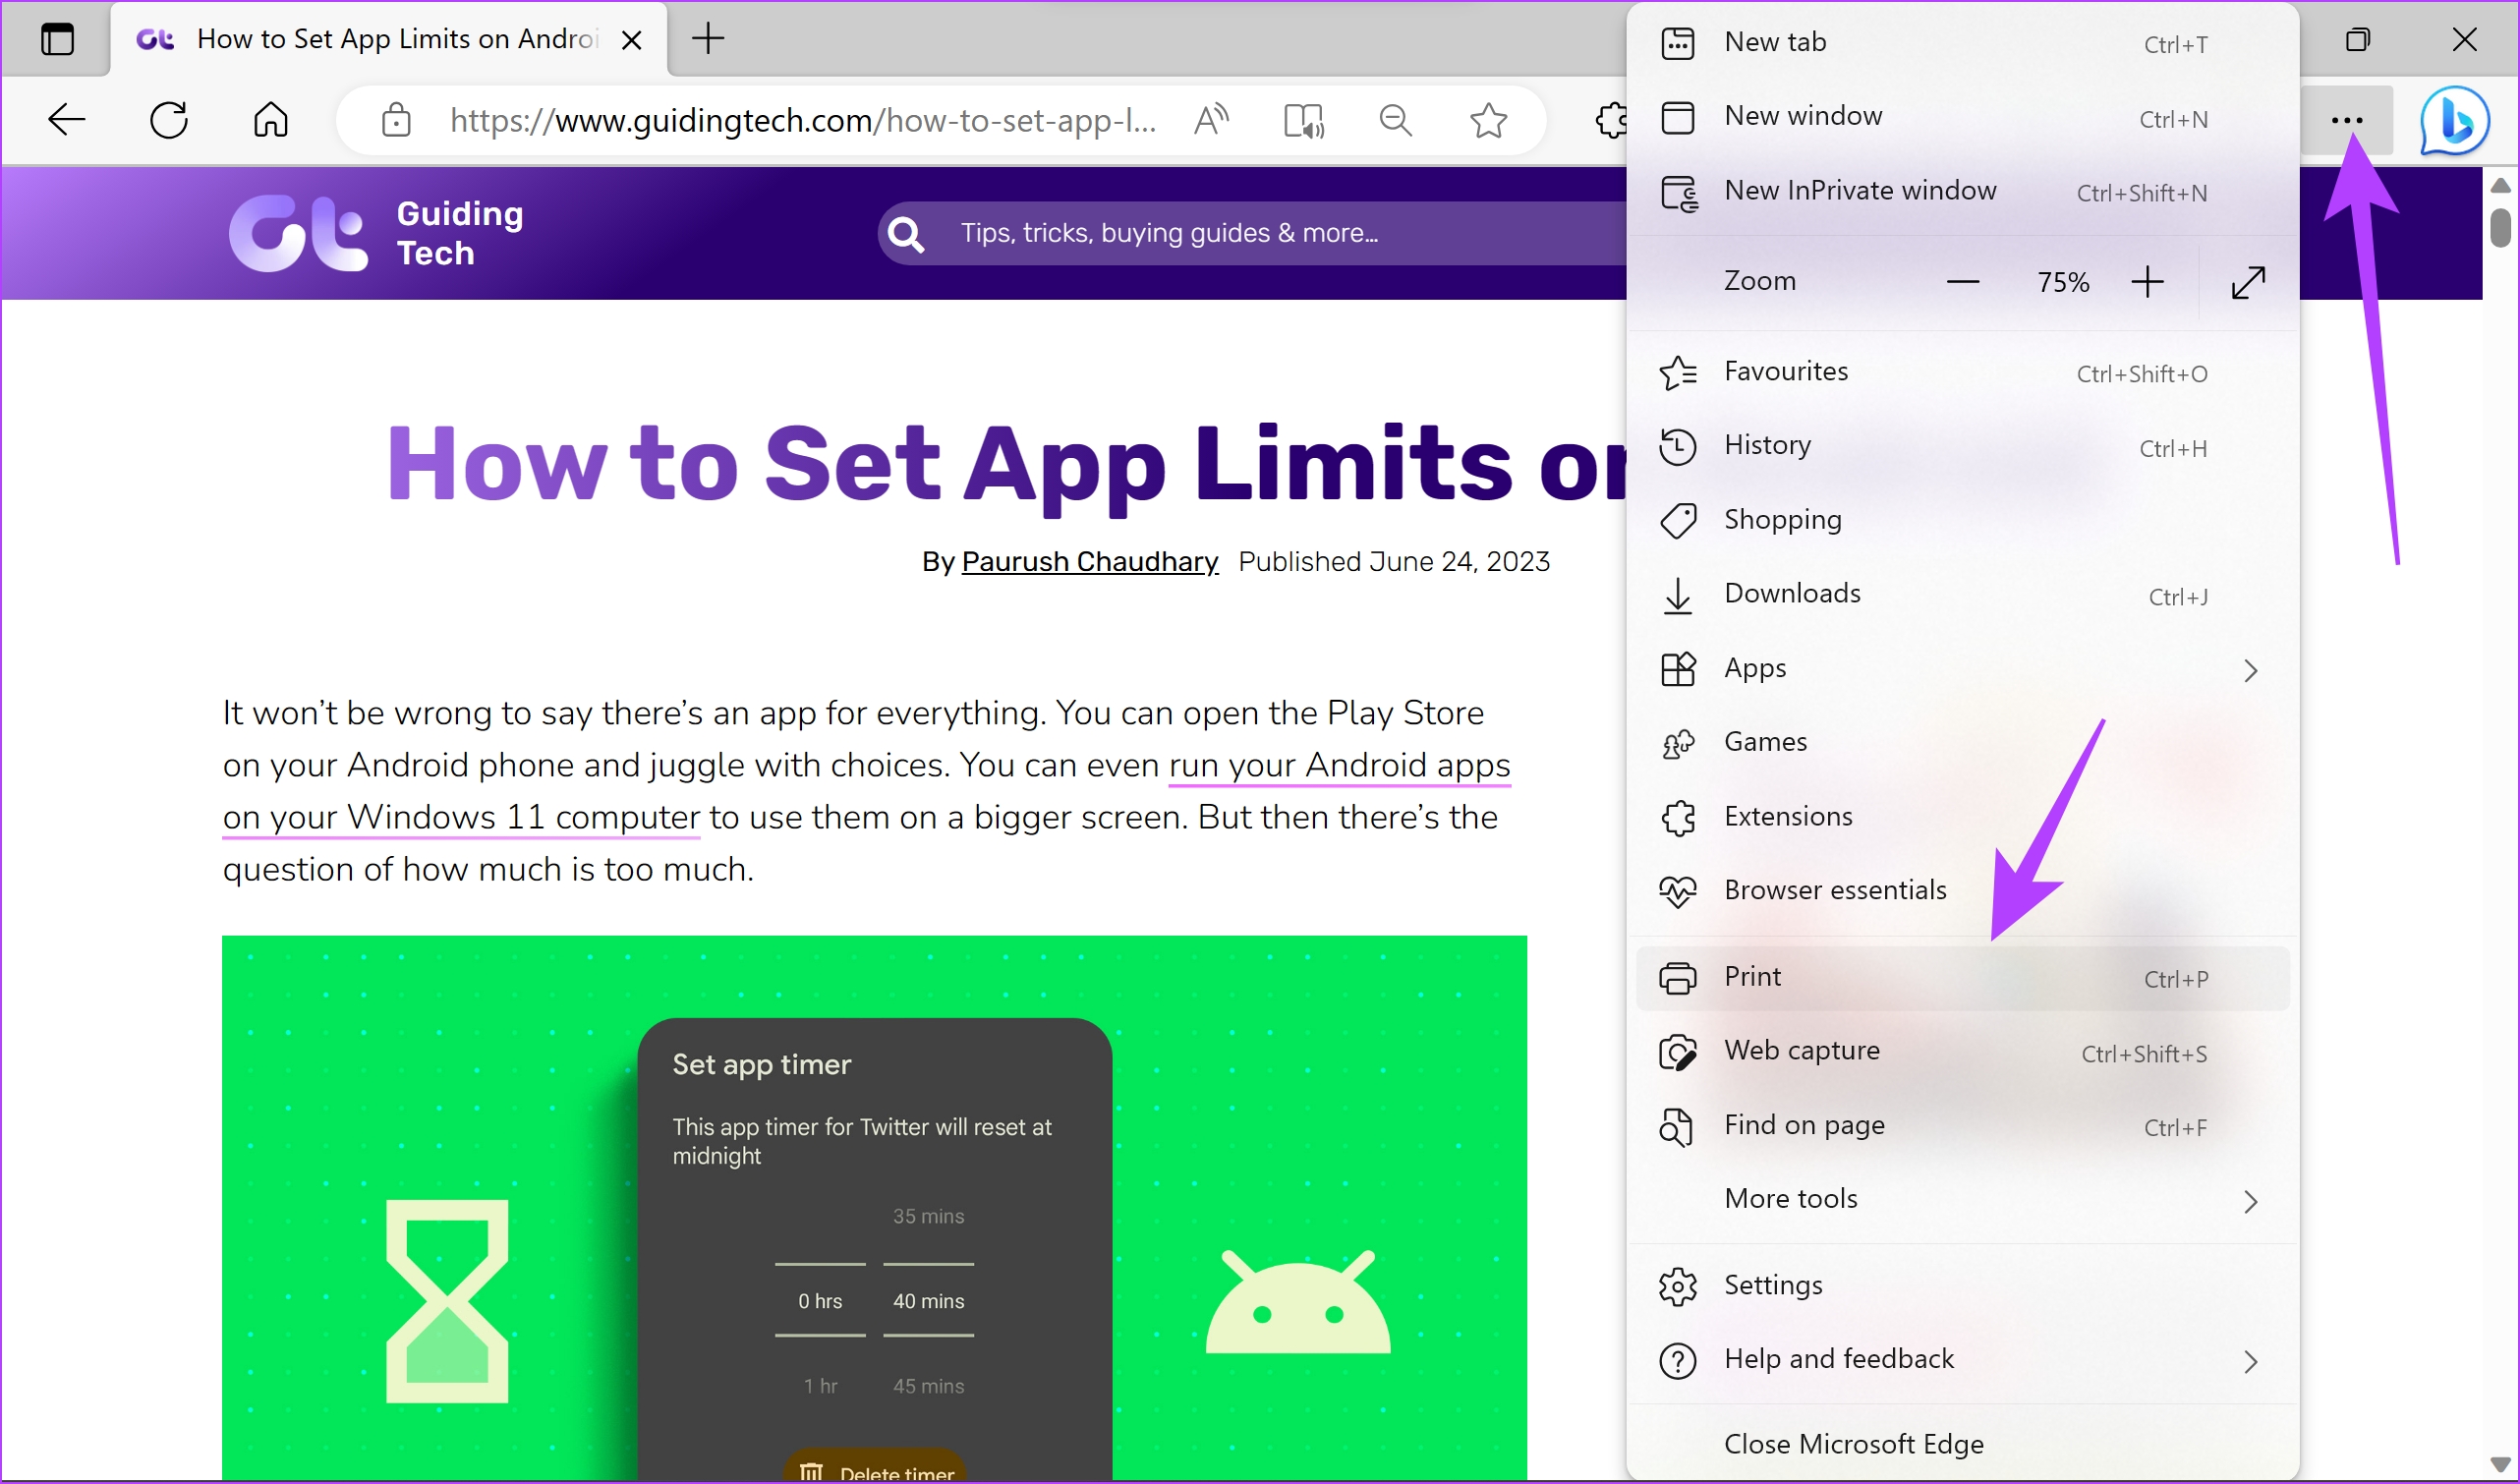Start Read aloud from address bar
Viewport: 2520px width, 1484px height.
coord(1212,120)
